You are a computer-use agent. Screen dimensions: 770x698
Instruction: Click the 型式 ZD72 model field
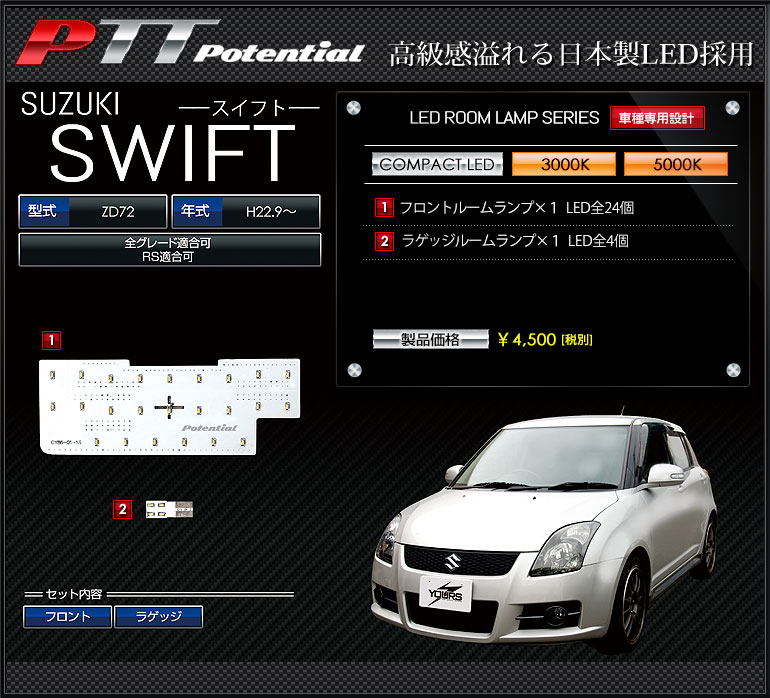(93, 212)
